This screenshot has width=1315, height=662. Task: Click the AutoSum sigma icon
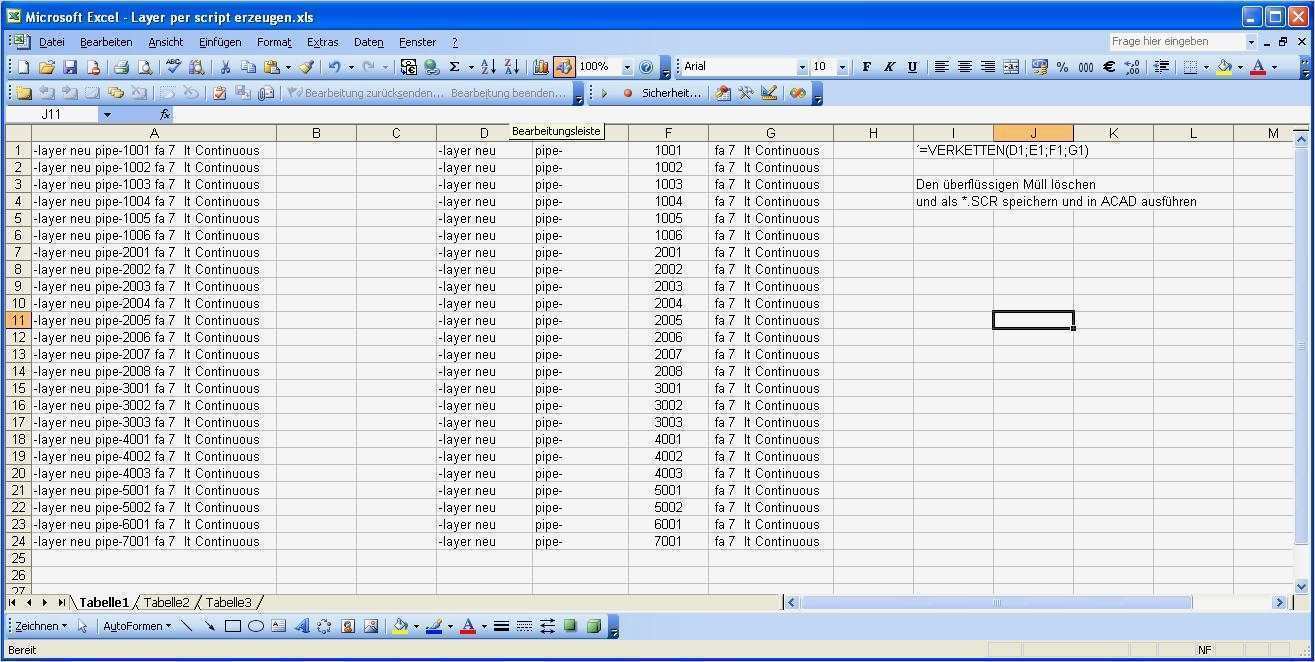click(455, 67)
